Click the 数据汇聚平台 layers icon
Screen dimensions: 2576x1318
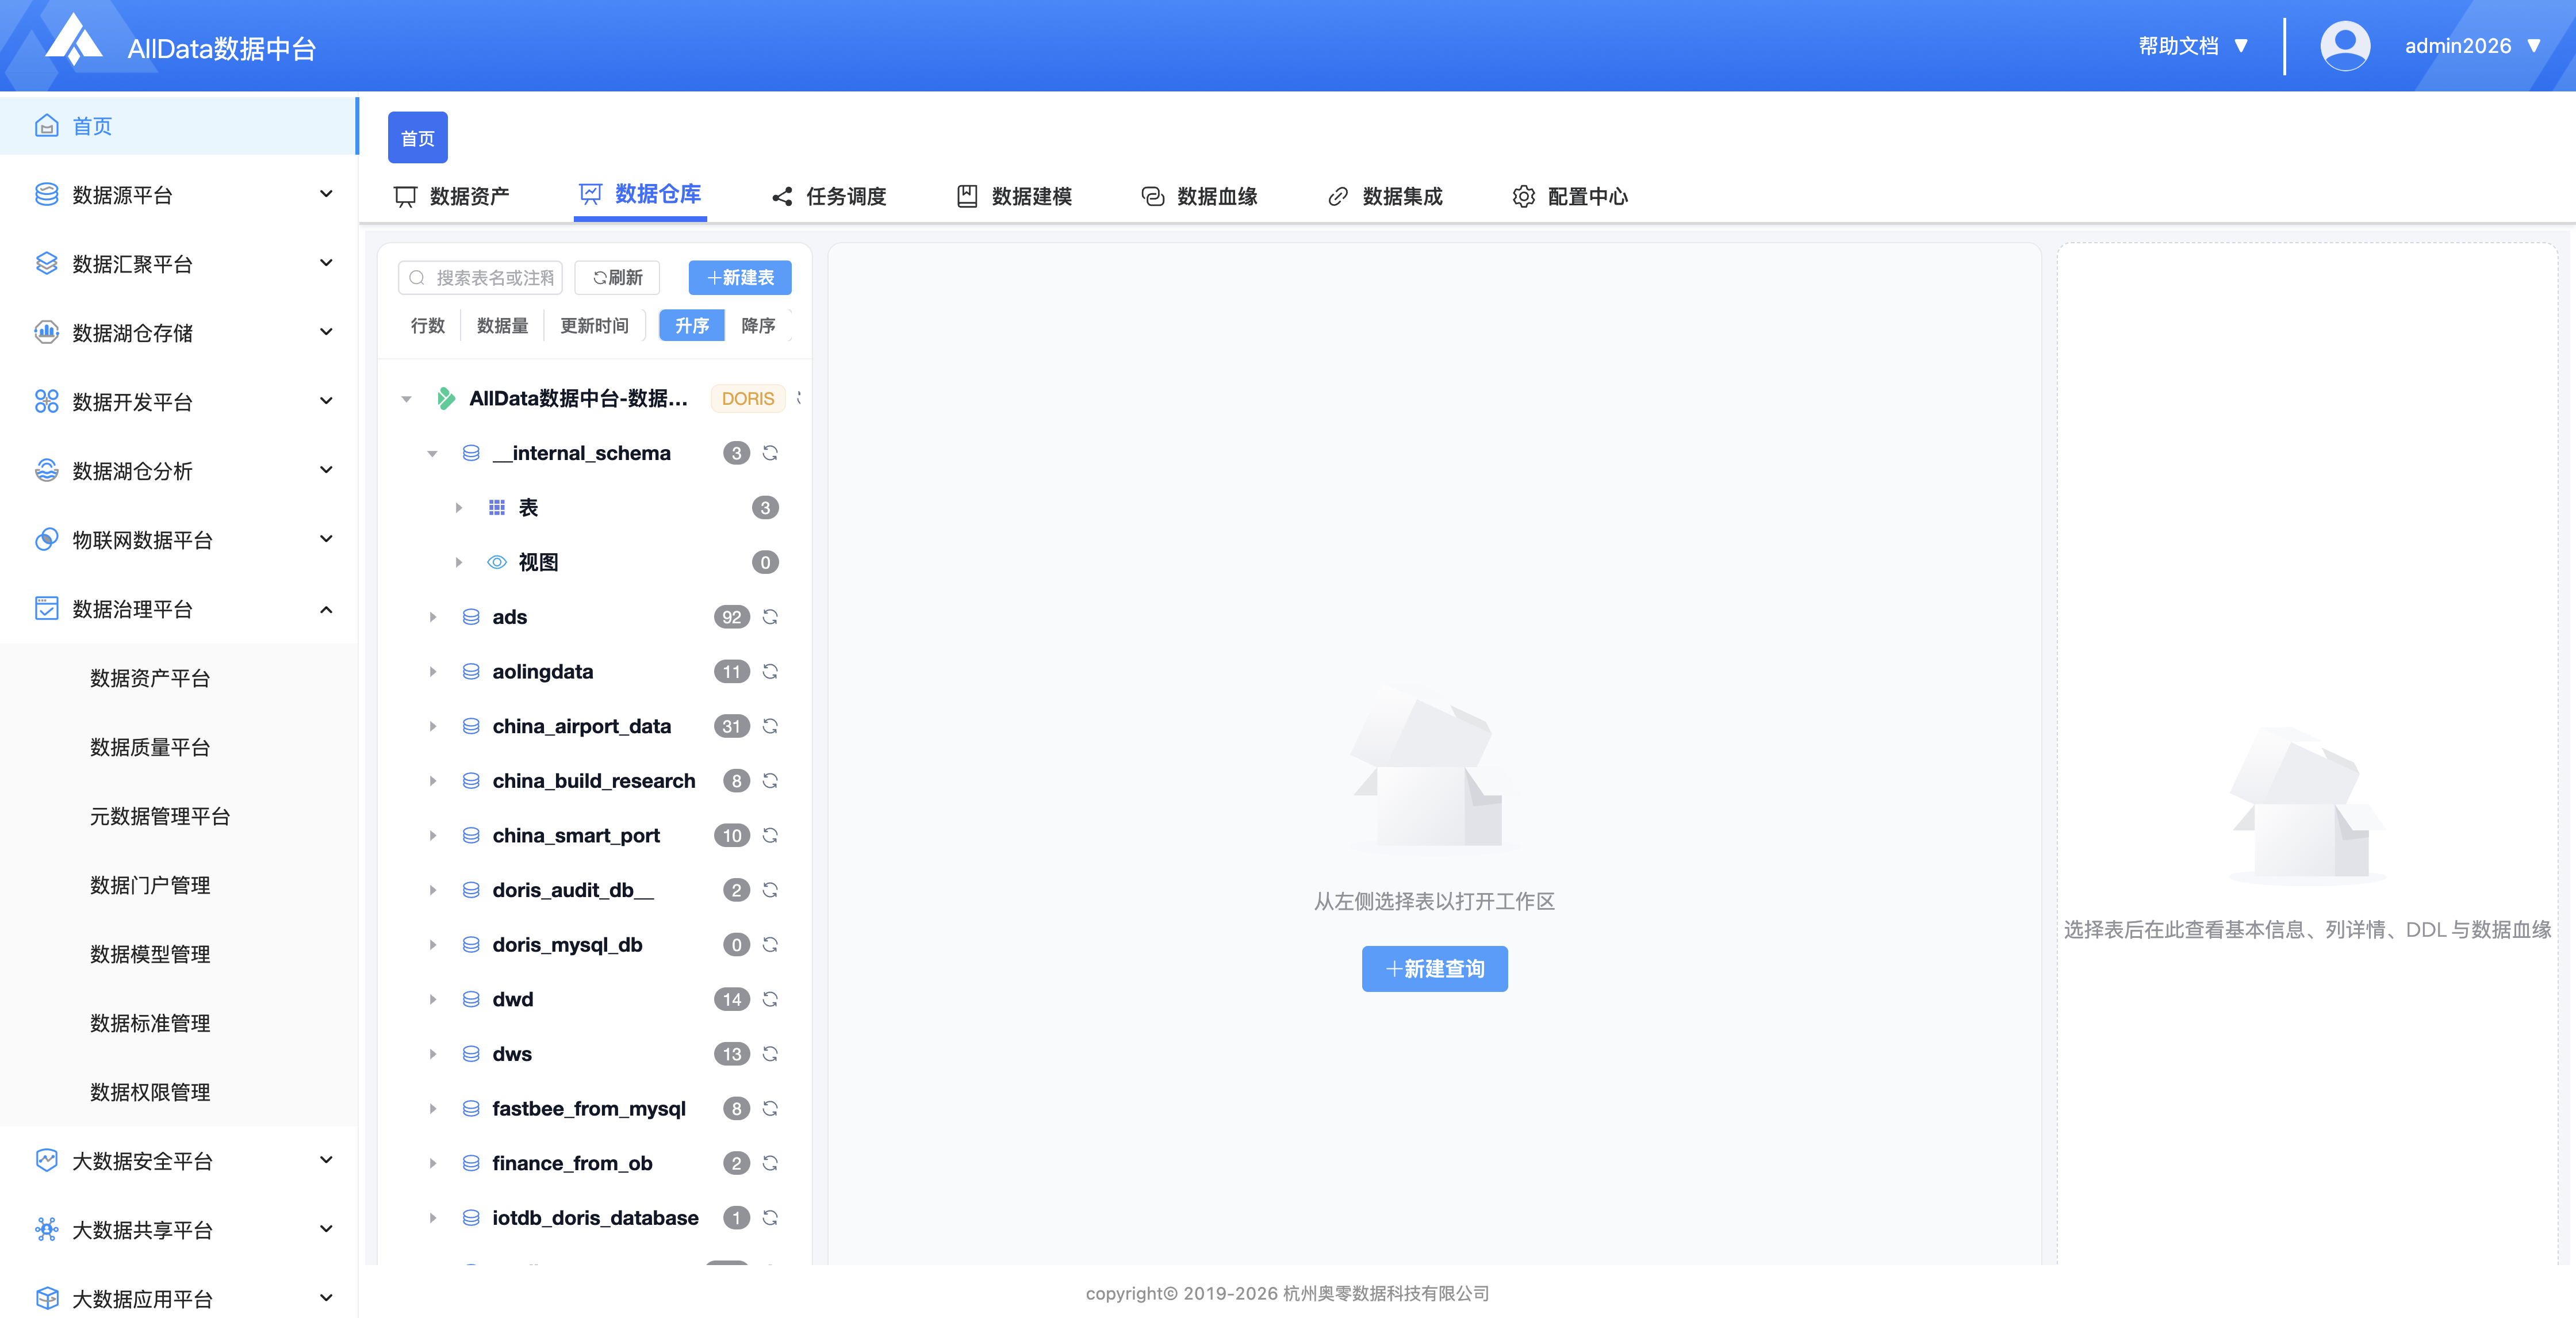pos(46,264)
